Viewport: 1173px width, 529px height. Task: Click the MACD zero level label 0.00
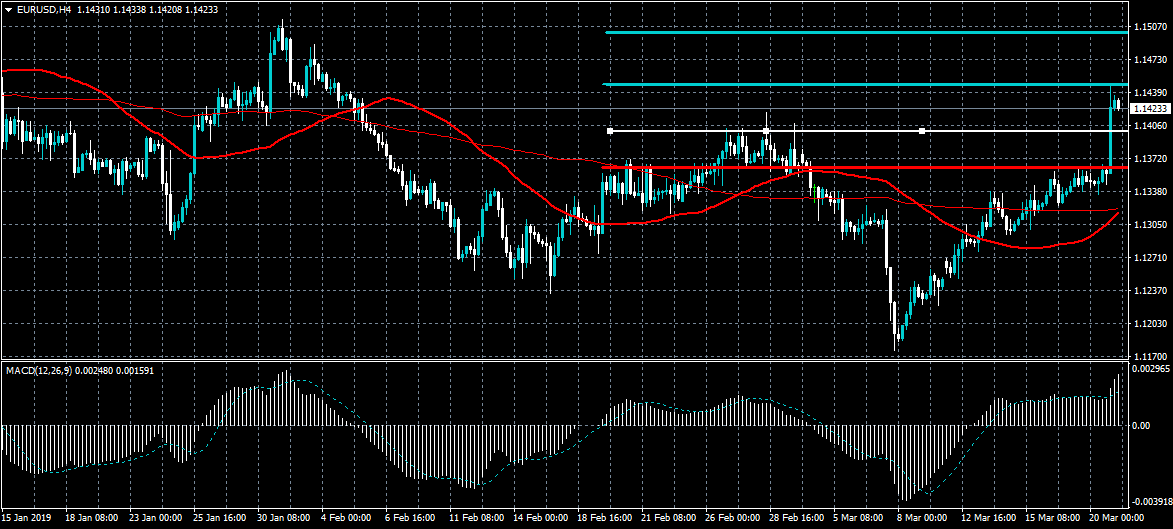(x=1142, y=425)
